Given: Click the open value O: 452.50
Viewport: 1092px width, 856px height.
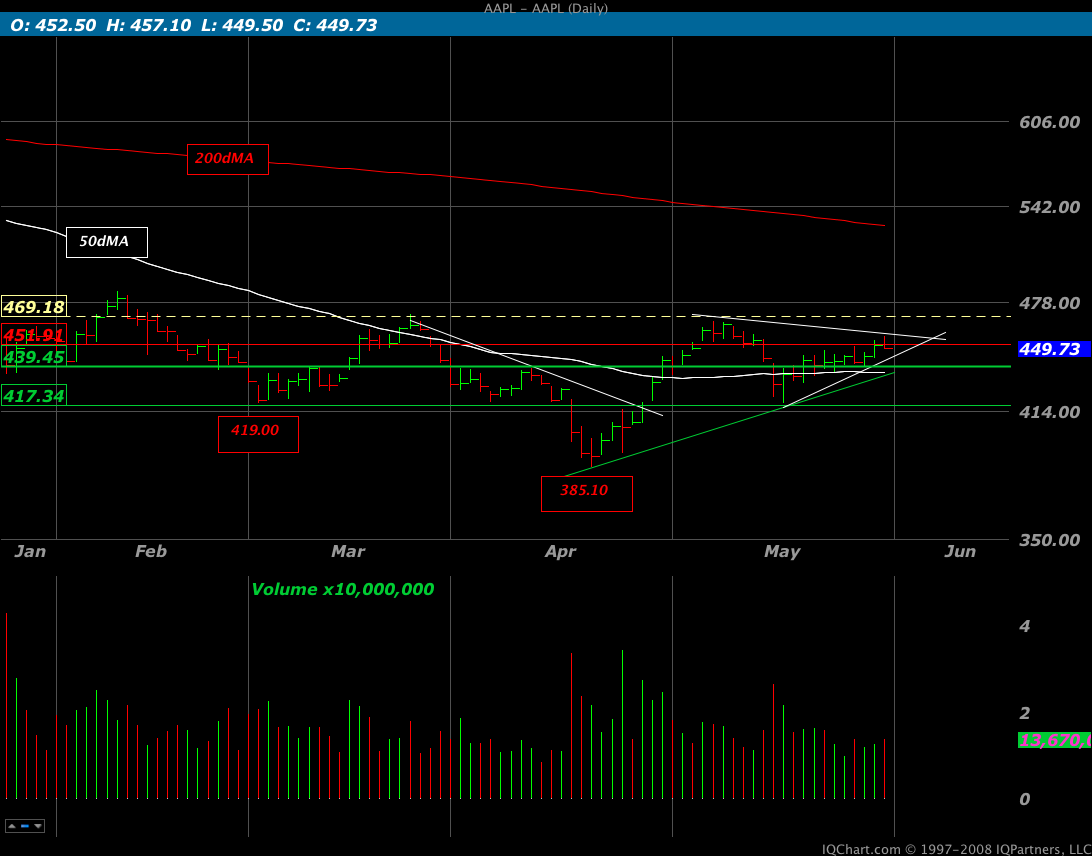Looking at the screenshot, I should 53,26.
